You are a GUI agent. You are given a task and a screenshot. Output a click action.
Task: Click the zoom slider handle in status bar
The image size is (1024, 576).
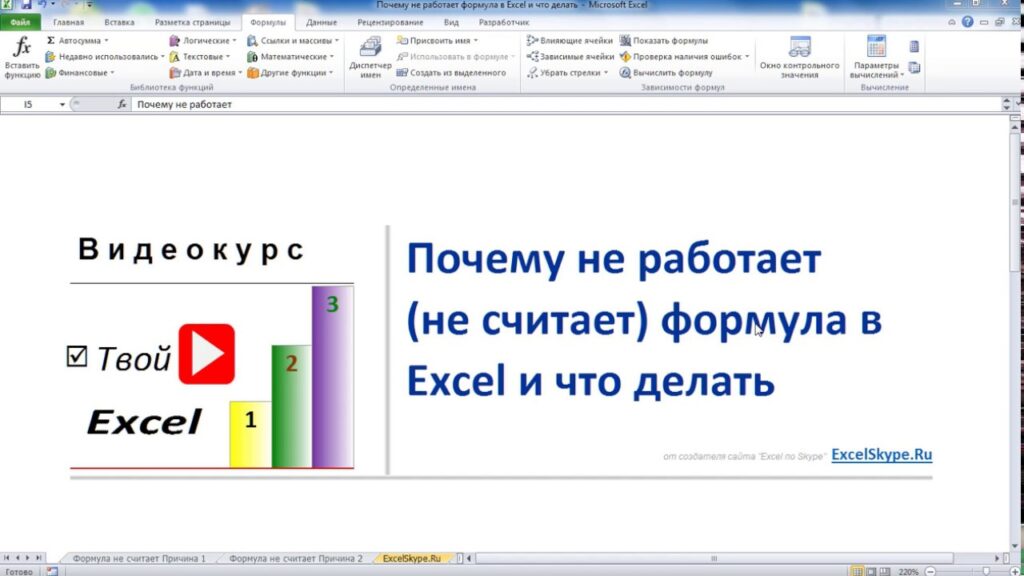[986, 571]
